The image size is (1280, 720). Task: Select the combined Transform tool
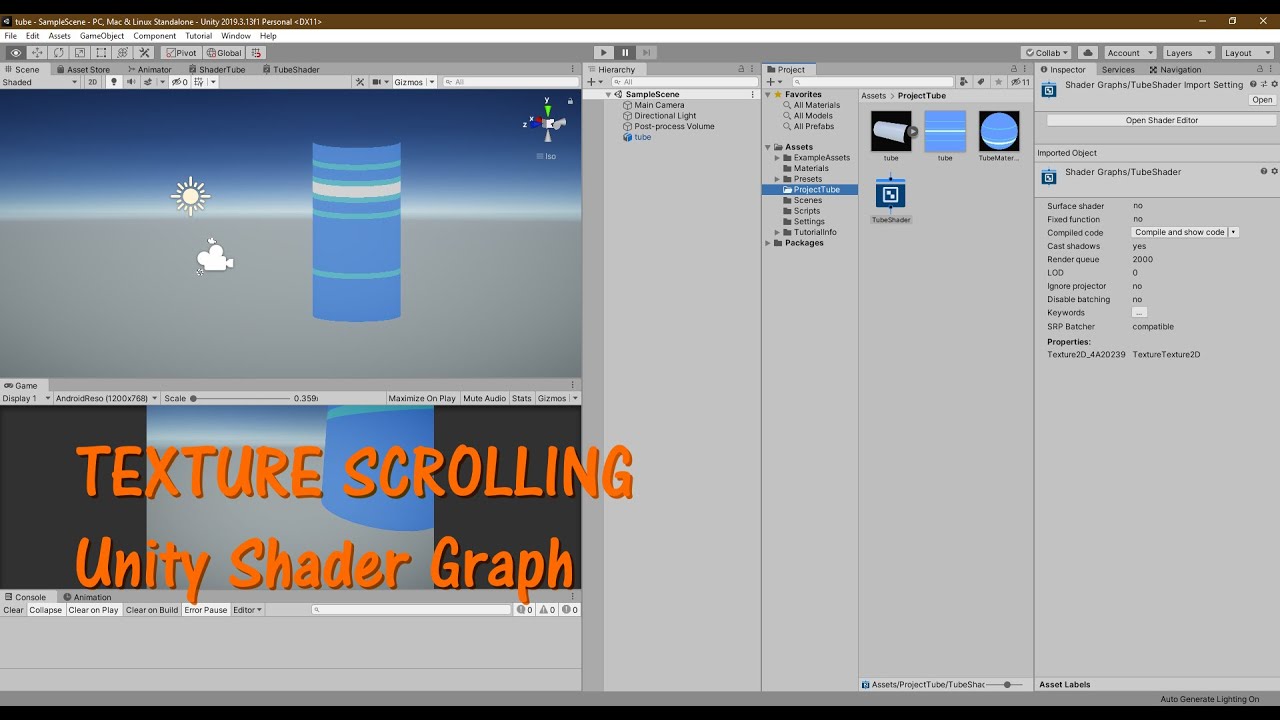[123, 53]
